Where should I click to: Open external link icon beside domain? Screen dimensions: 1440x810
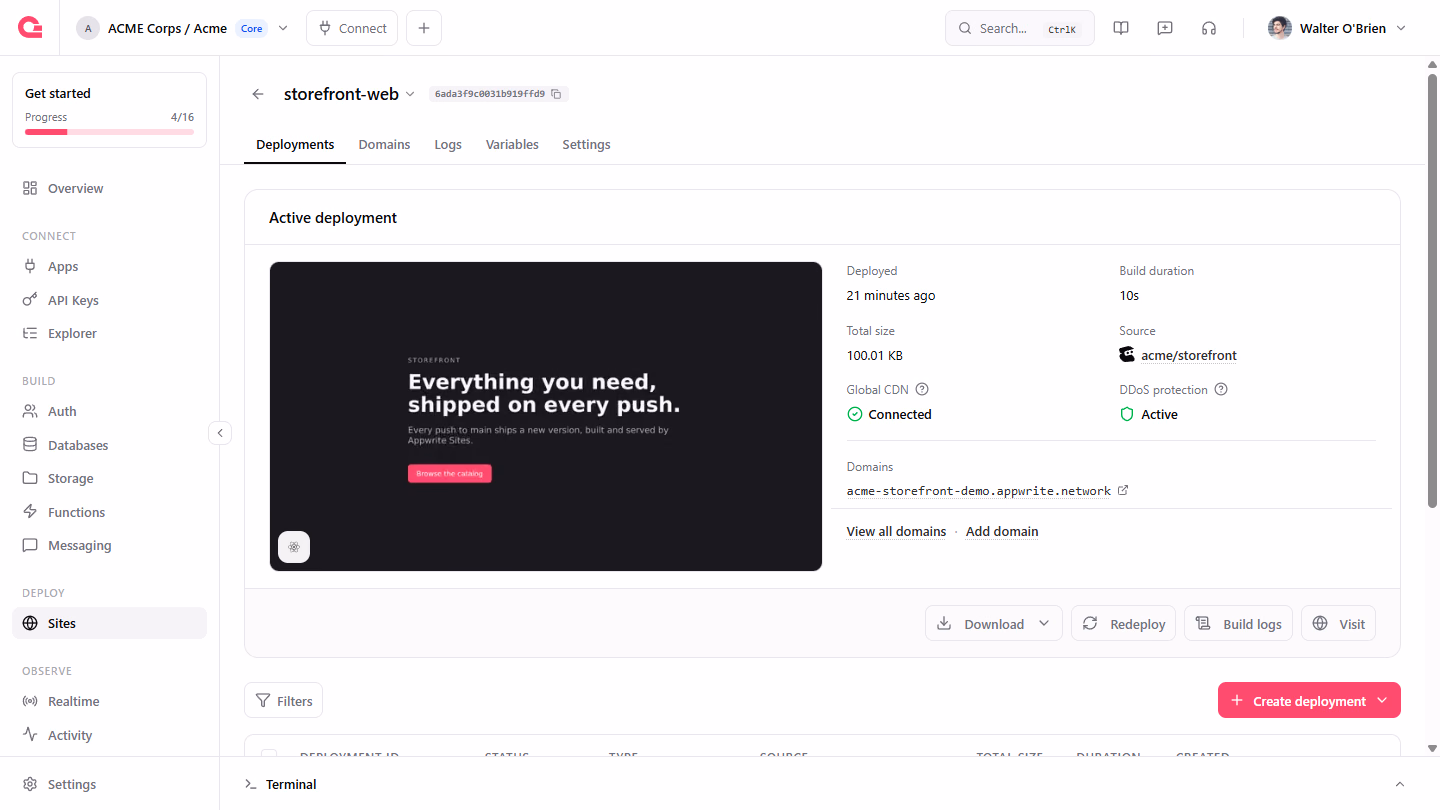pos(1123,491)
